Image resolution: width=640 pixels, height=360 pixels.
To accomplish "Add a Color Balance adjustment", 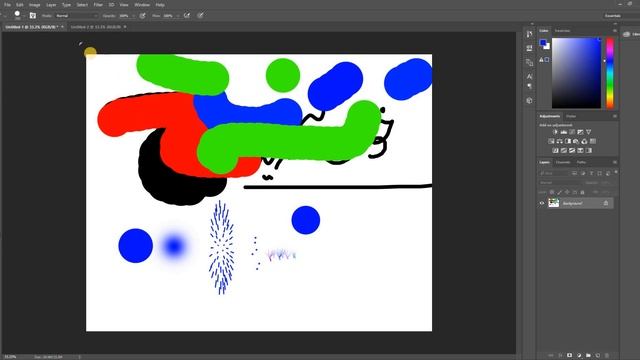I will [x=560, y=141].
